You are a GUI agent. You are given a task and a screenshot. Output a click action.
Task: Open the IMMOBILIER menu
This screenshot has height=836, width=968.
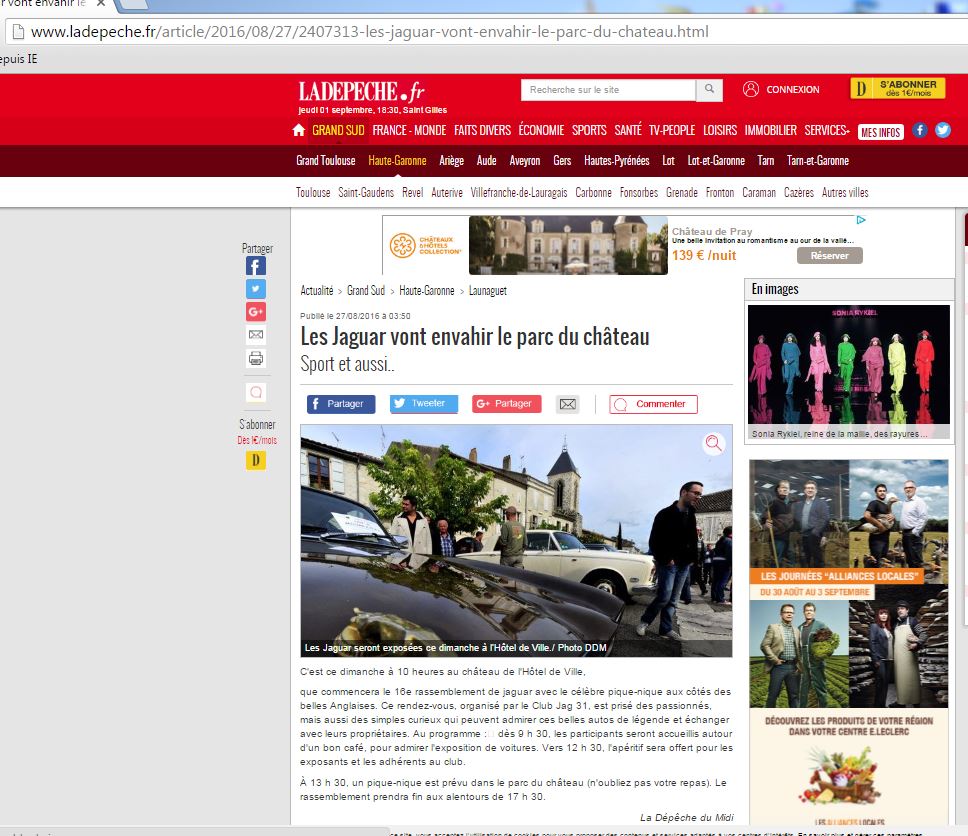pyautogui.click(x=770, y=130)
